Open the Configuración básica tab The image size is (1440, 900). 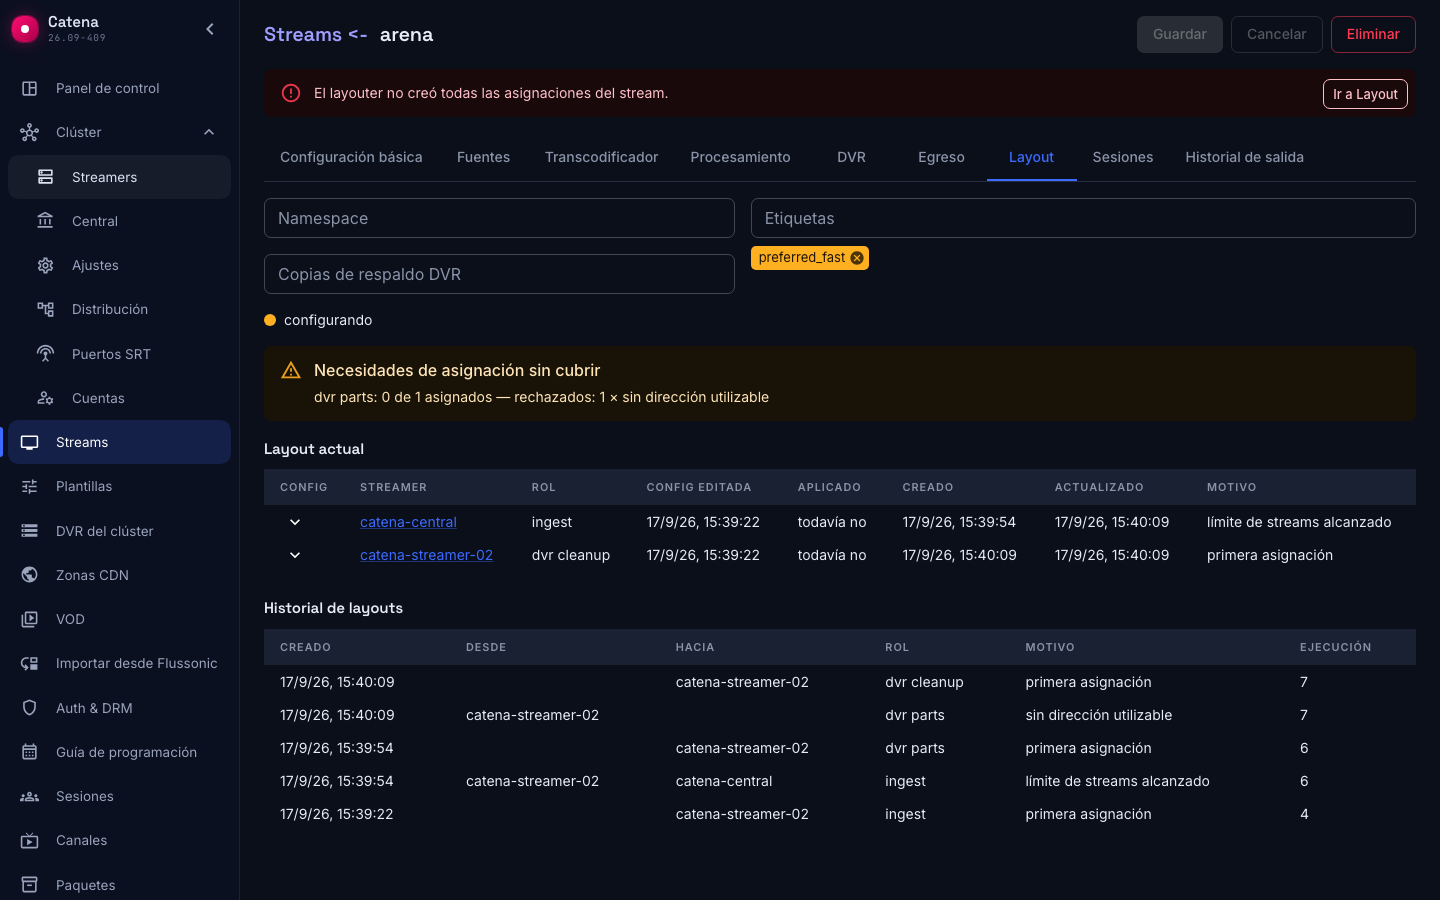(351, 157)
